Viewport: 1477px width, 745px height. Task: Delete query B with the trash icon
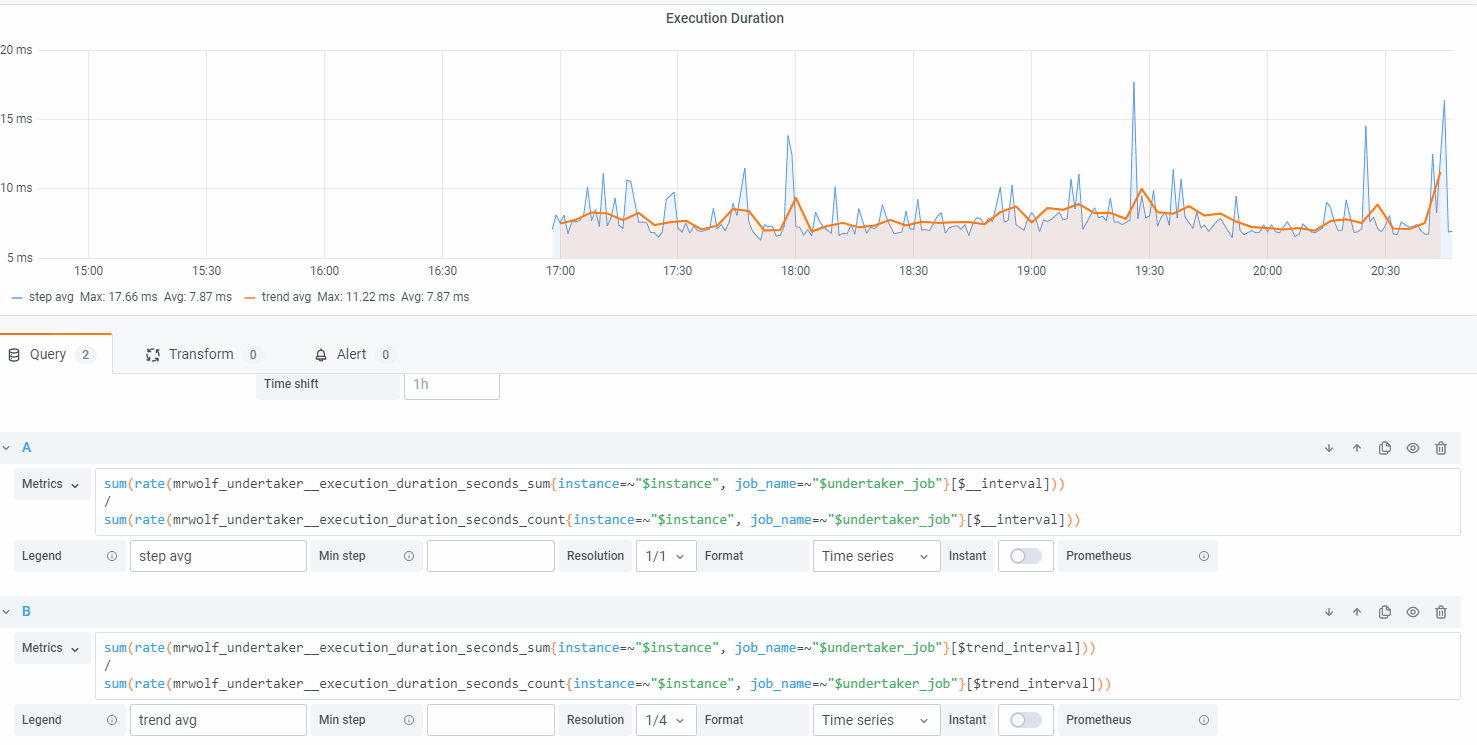click(1440, 611)
